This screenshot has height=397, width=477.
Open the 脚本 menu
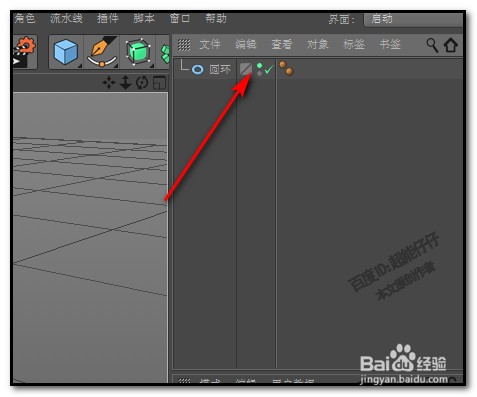[144, 18]
